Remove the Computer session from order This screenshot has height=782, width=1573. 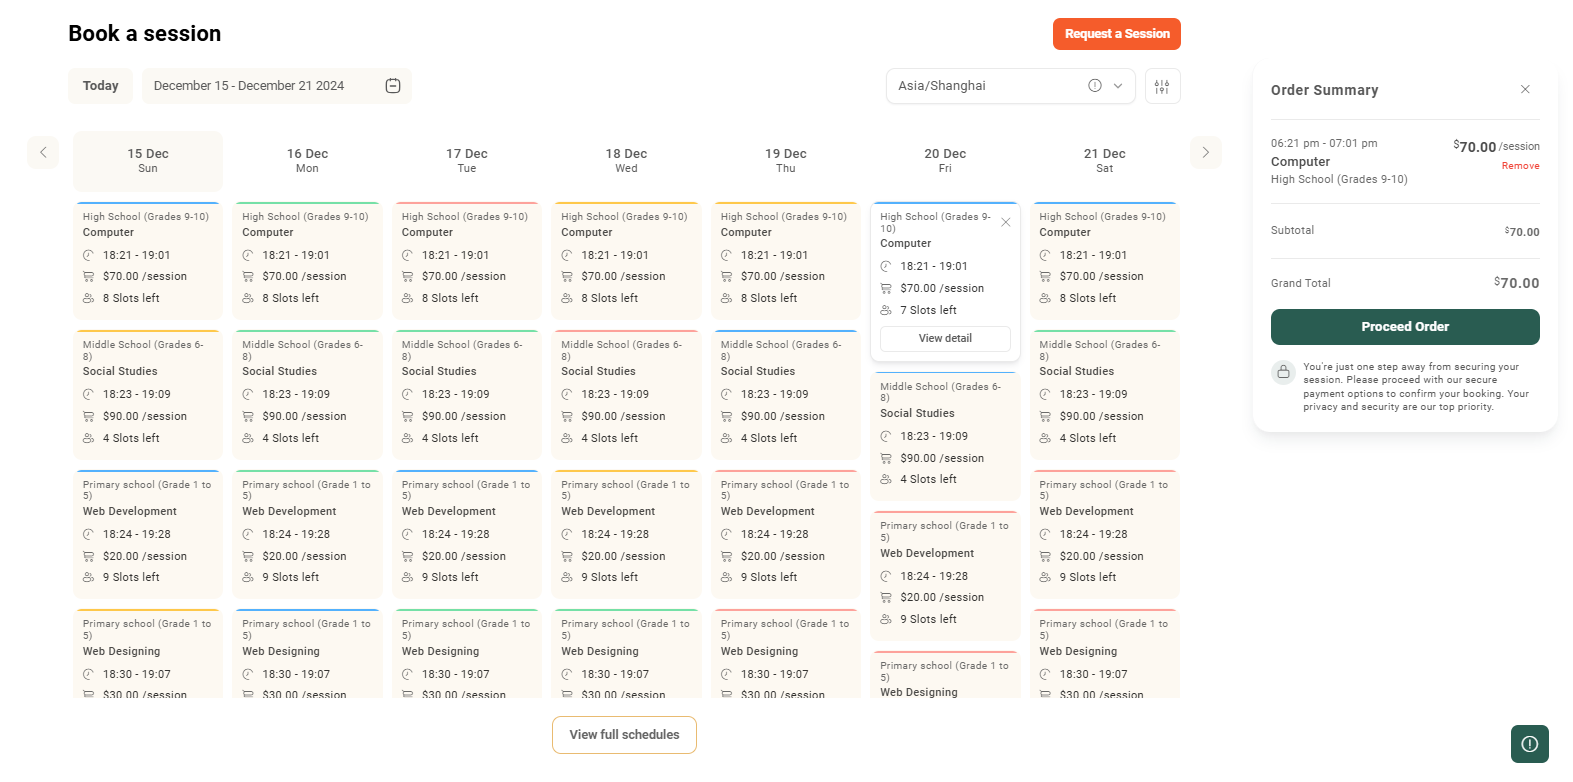tap(1520, 166)
